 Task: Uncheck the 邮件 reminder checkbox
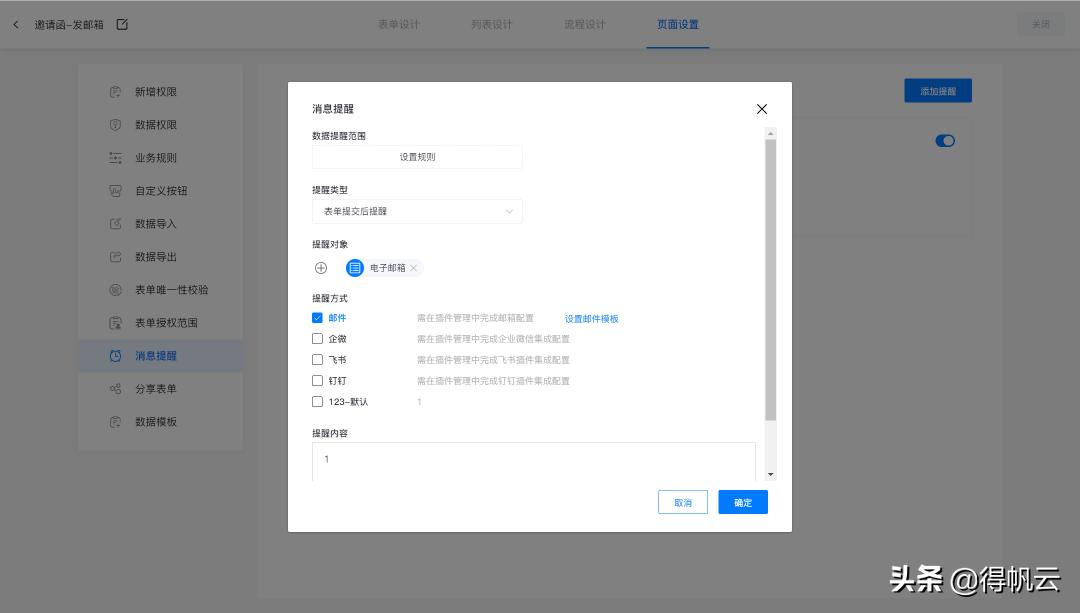317,317
